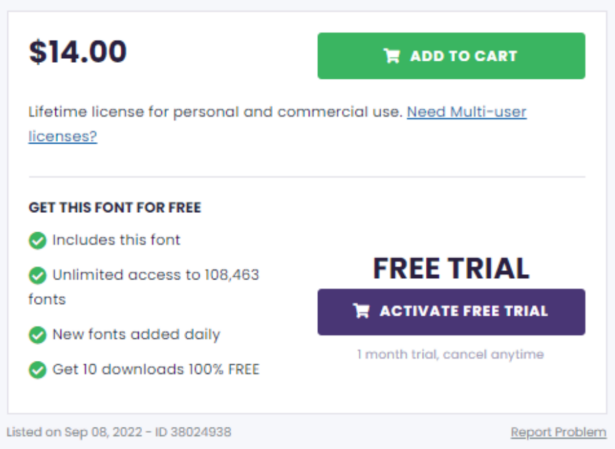615x449 pixels.
Task: Click the Lifetime license description text
Action: pyautogui.click(x=216, y=112)
